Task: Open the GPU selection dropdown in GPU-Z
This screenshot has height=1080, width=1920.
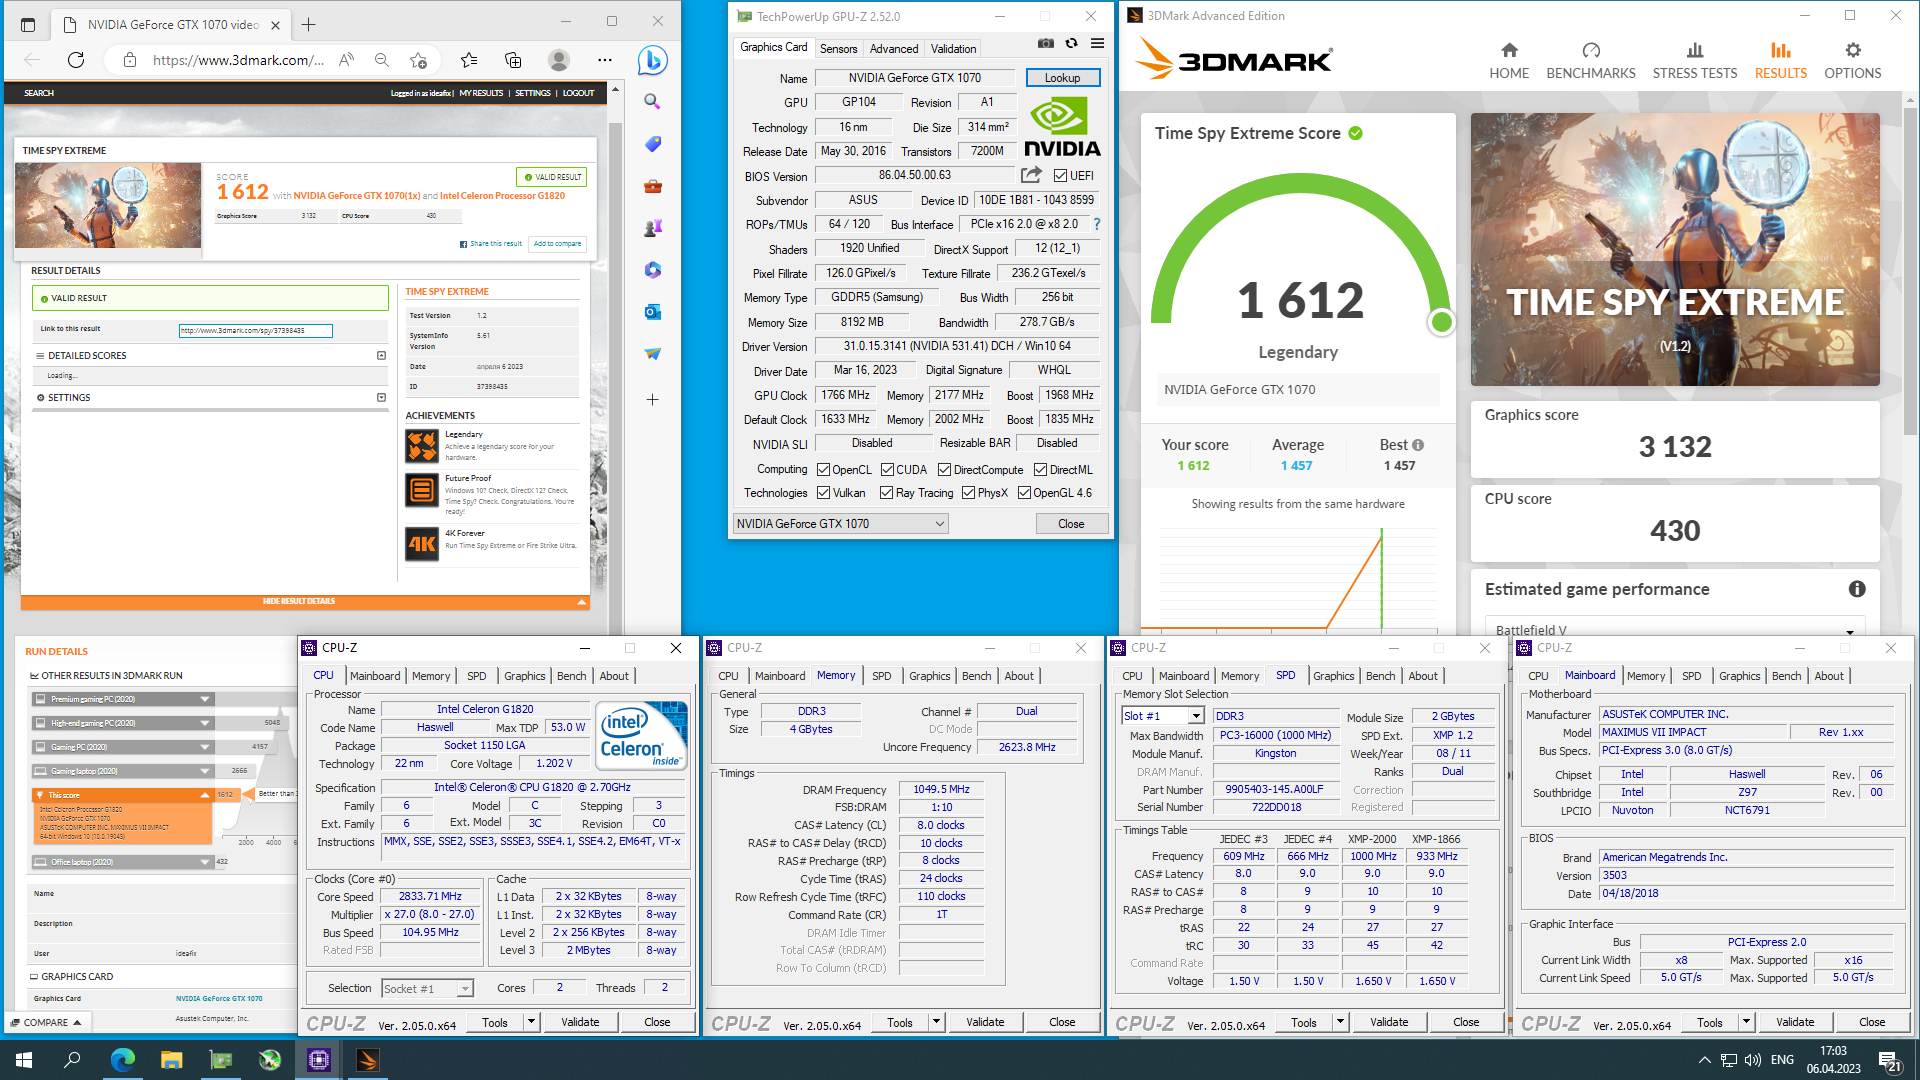Action: click(x=840, y=523)
